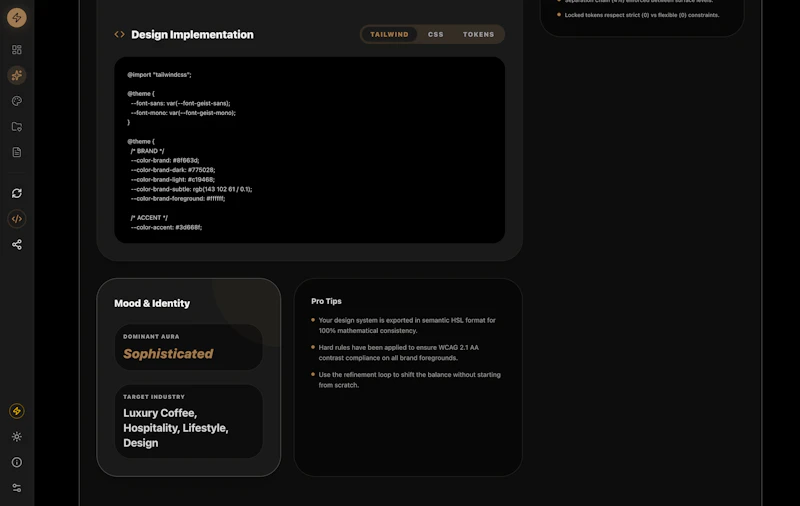Screen dimensions: 800x506
Task: Click the tip about semantic HSL format
Action: 407,325
